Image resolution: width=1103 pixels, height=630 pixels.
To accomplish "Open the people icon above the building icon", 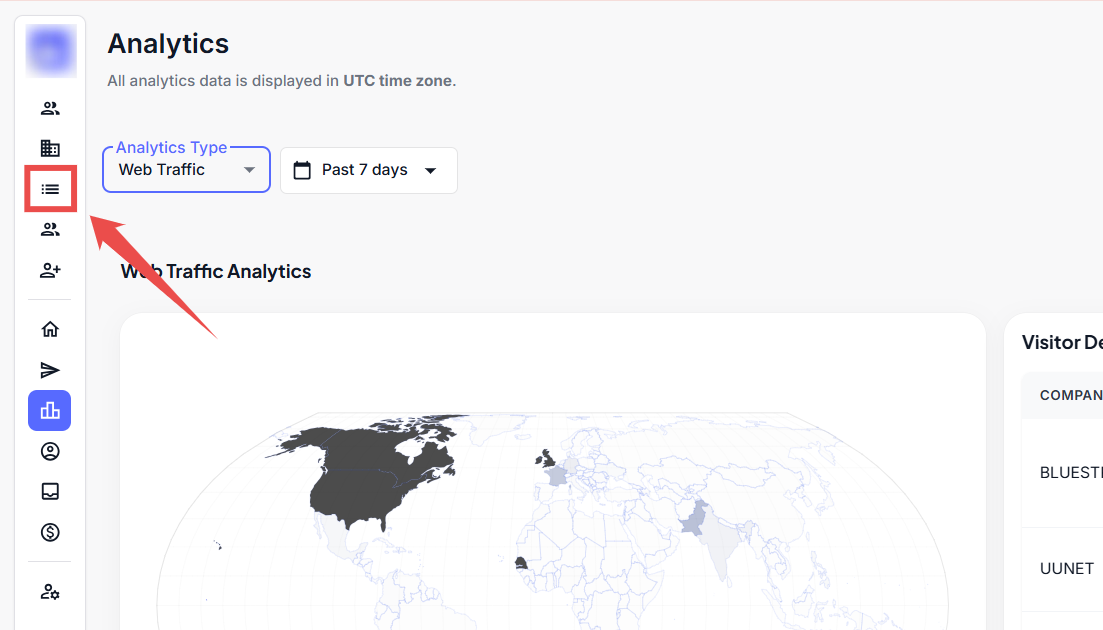I will pos(50,108).
